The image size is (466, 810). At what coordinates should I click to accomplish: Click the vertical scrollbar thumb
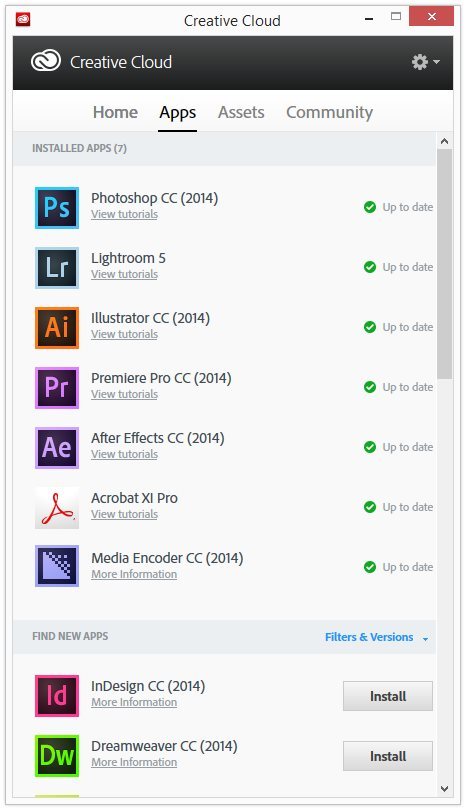444,264
